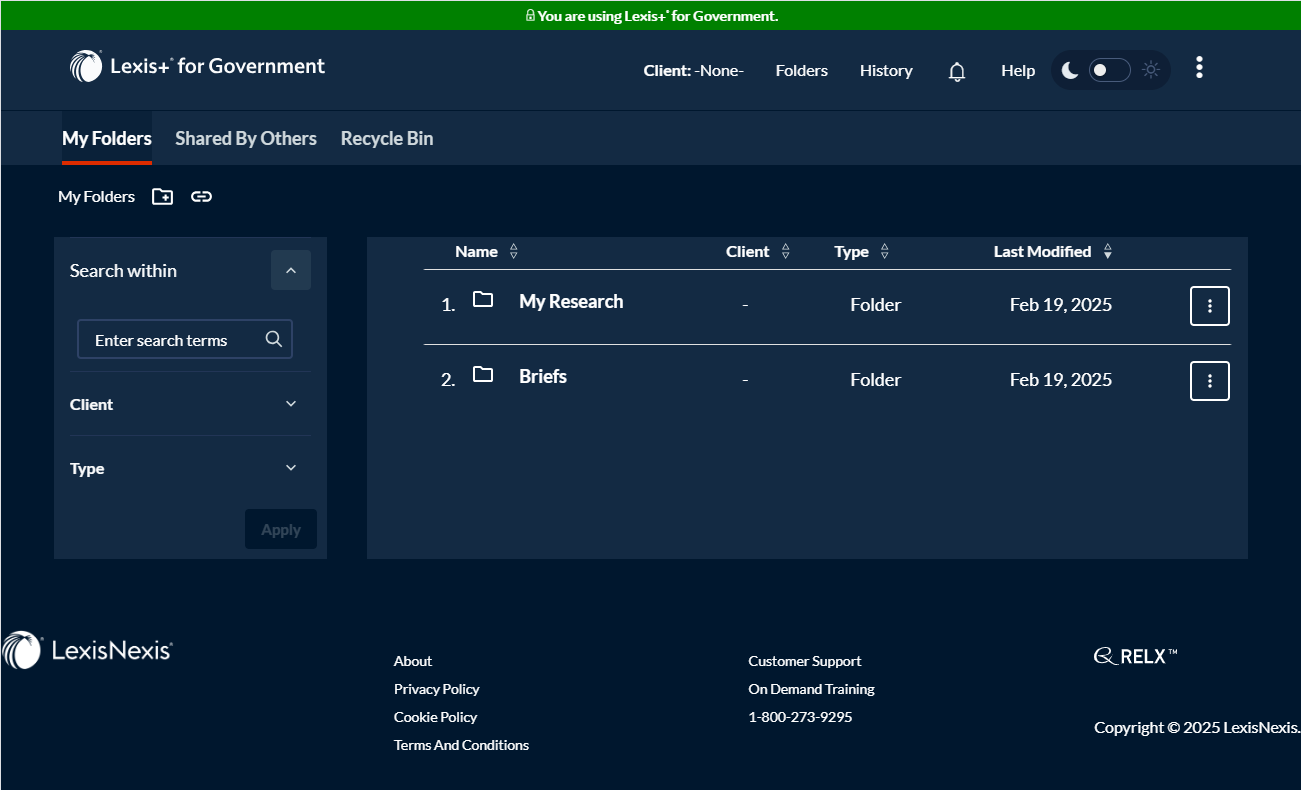Image resolution: width=1301 pixels, height=790 pixels.
Task: Open the Cookie Policy link
Action: click(435, 717)
